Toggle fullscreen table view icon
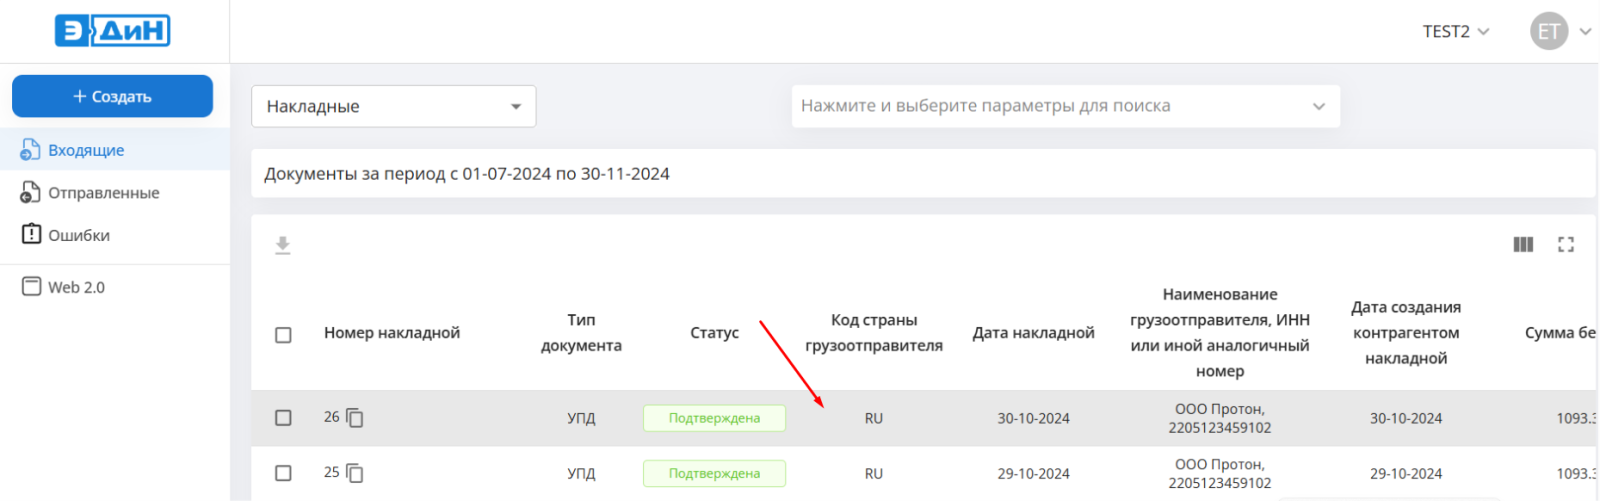Image resolution: width=1600 pixels, height=501 pixels. pos(1566,244)
